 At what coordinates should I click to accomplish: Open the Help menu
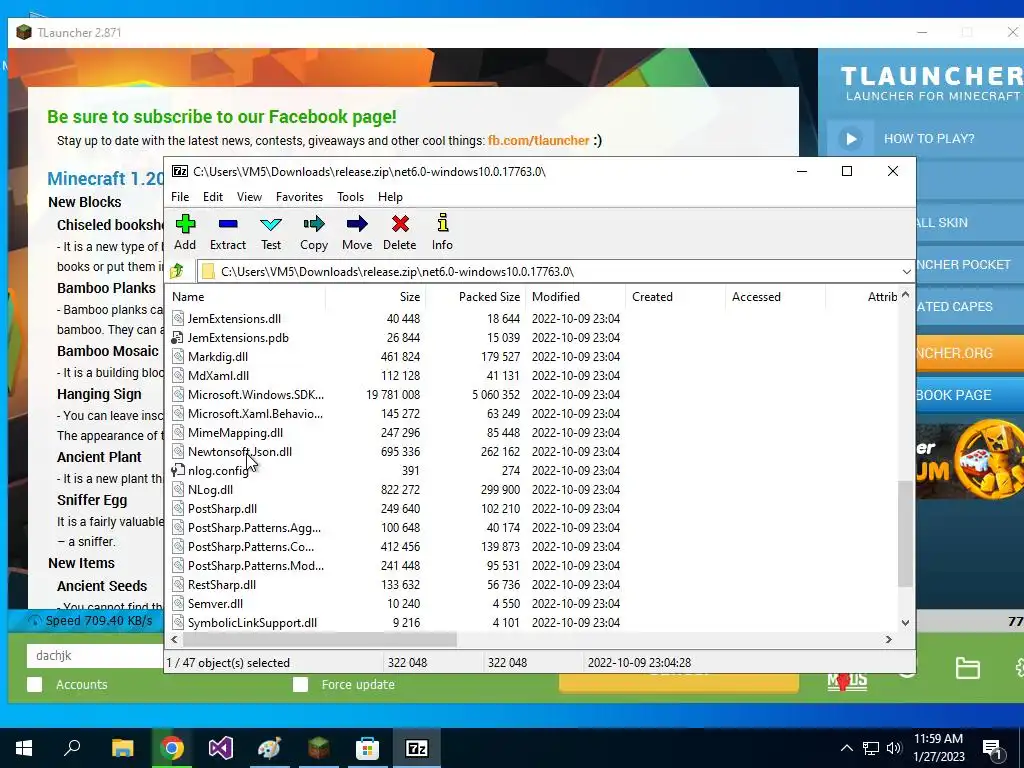click(391, 197)
